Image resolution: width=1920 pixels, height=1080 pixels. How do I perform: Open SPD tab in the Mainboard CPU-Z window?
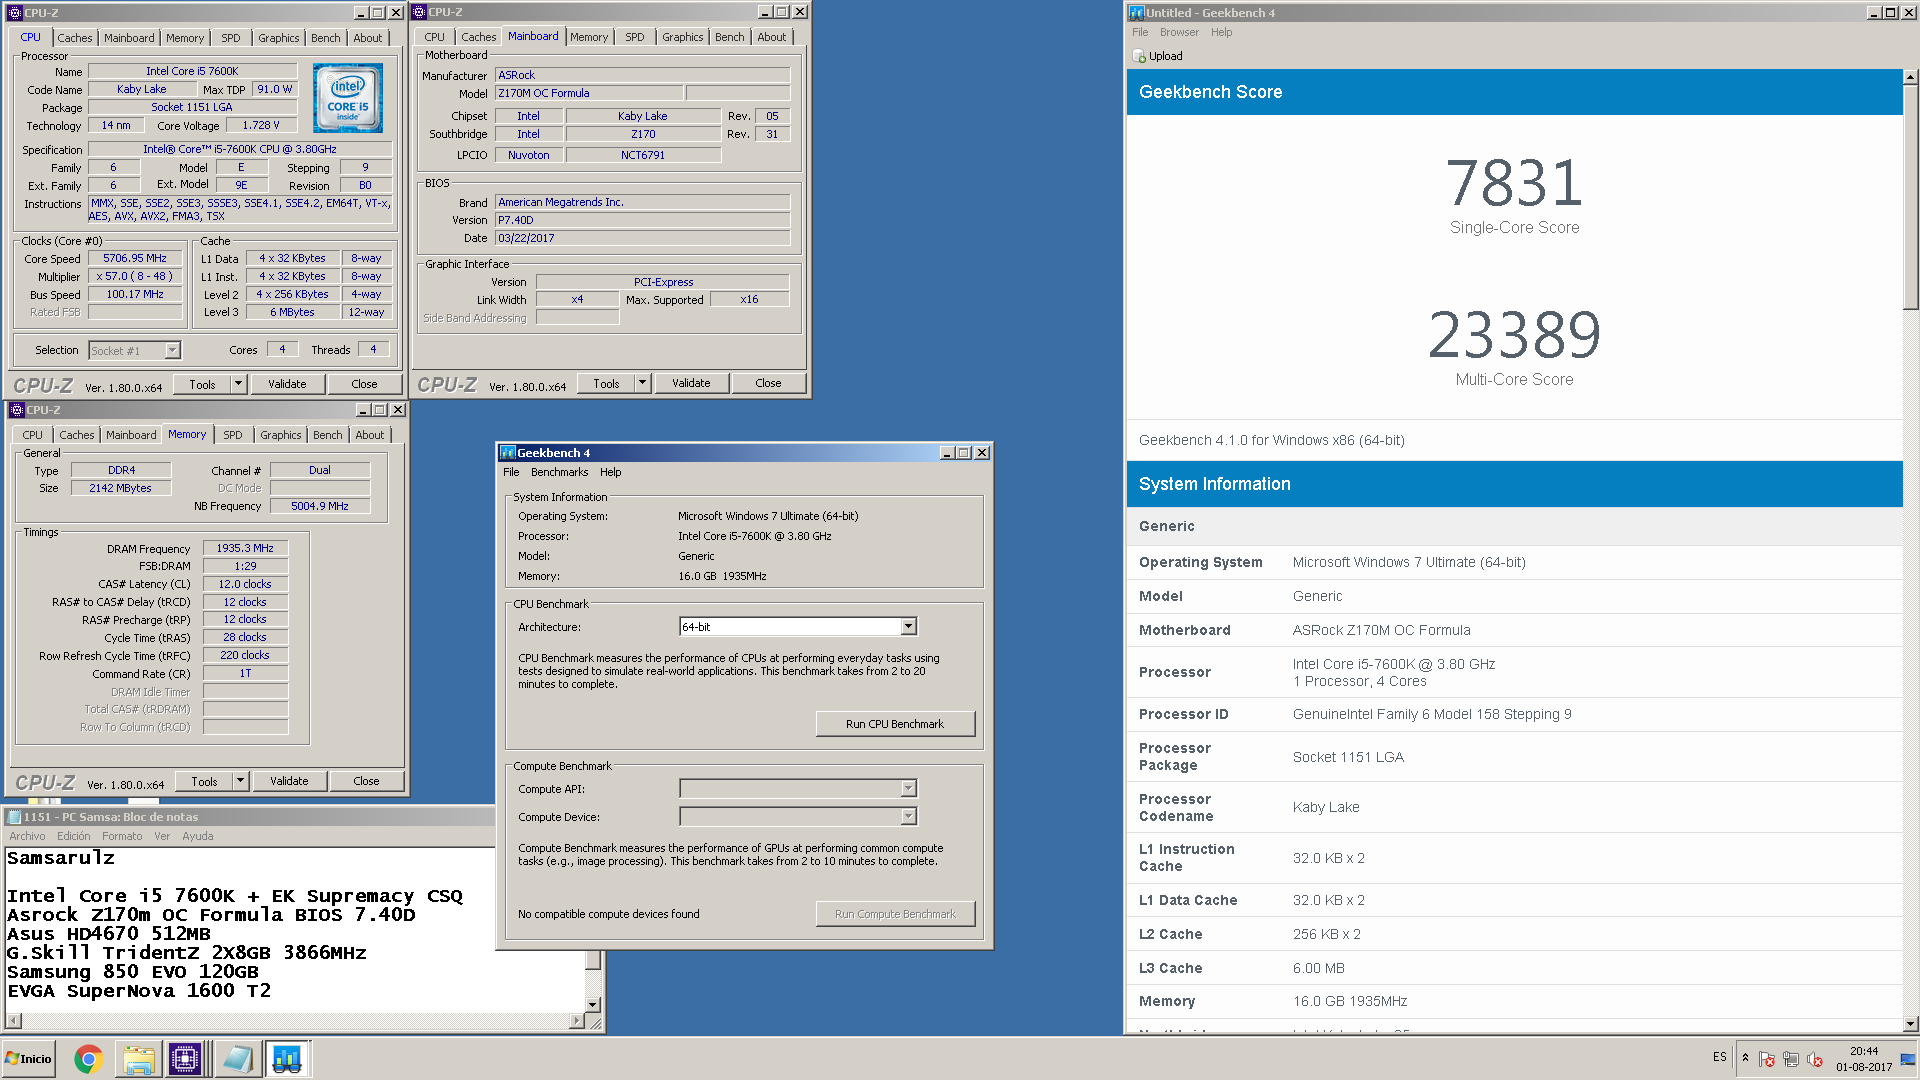(x=635, y=37)
